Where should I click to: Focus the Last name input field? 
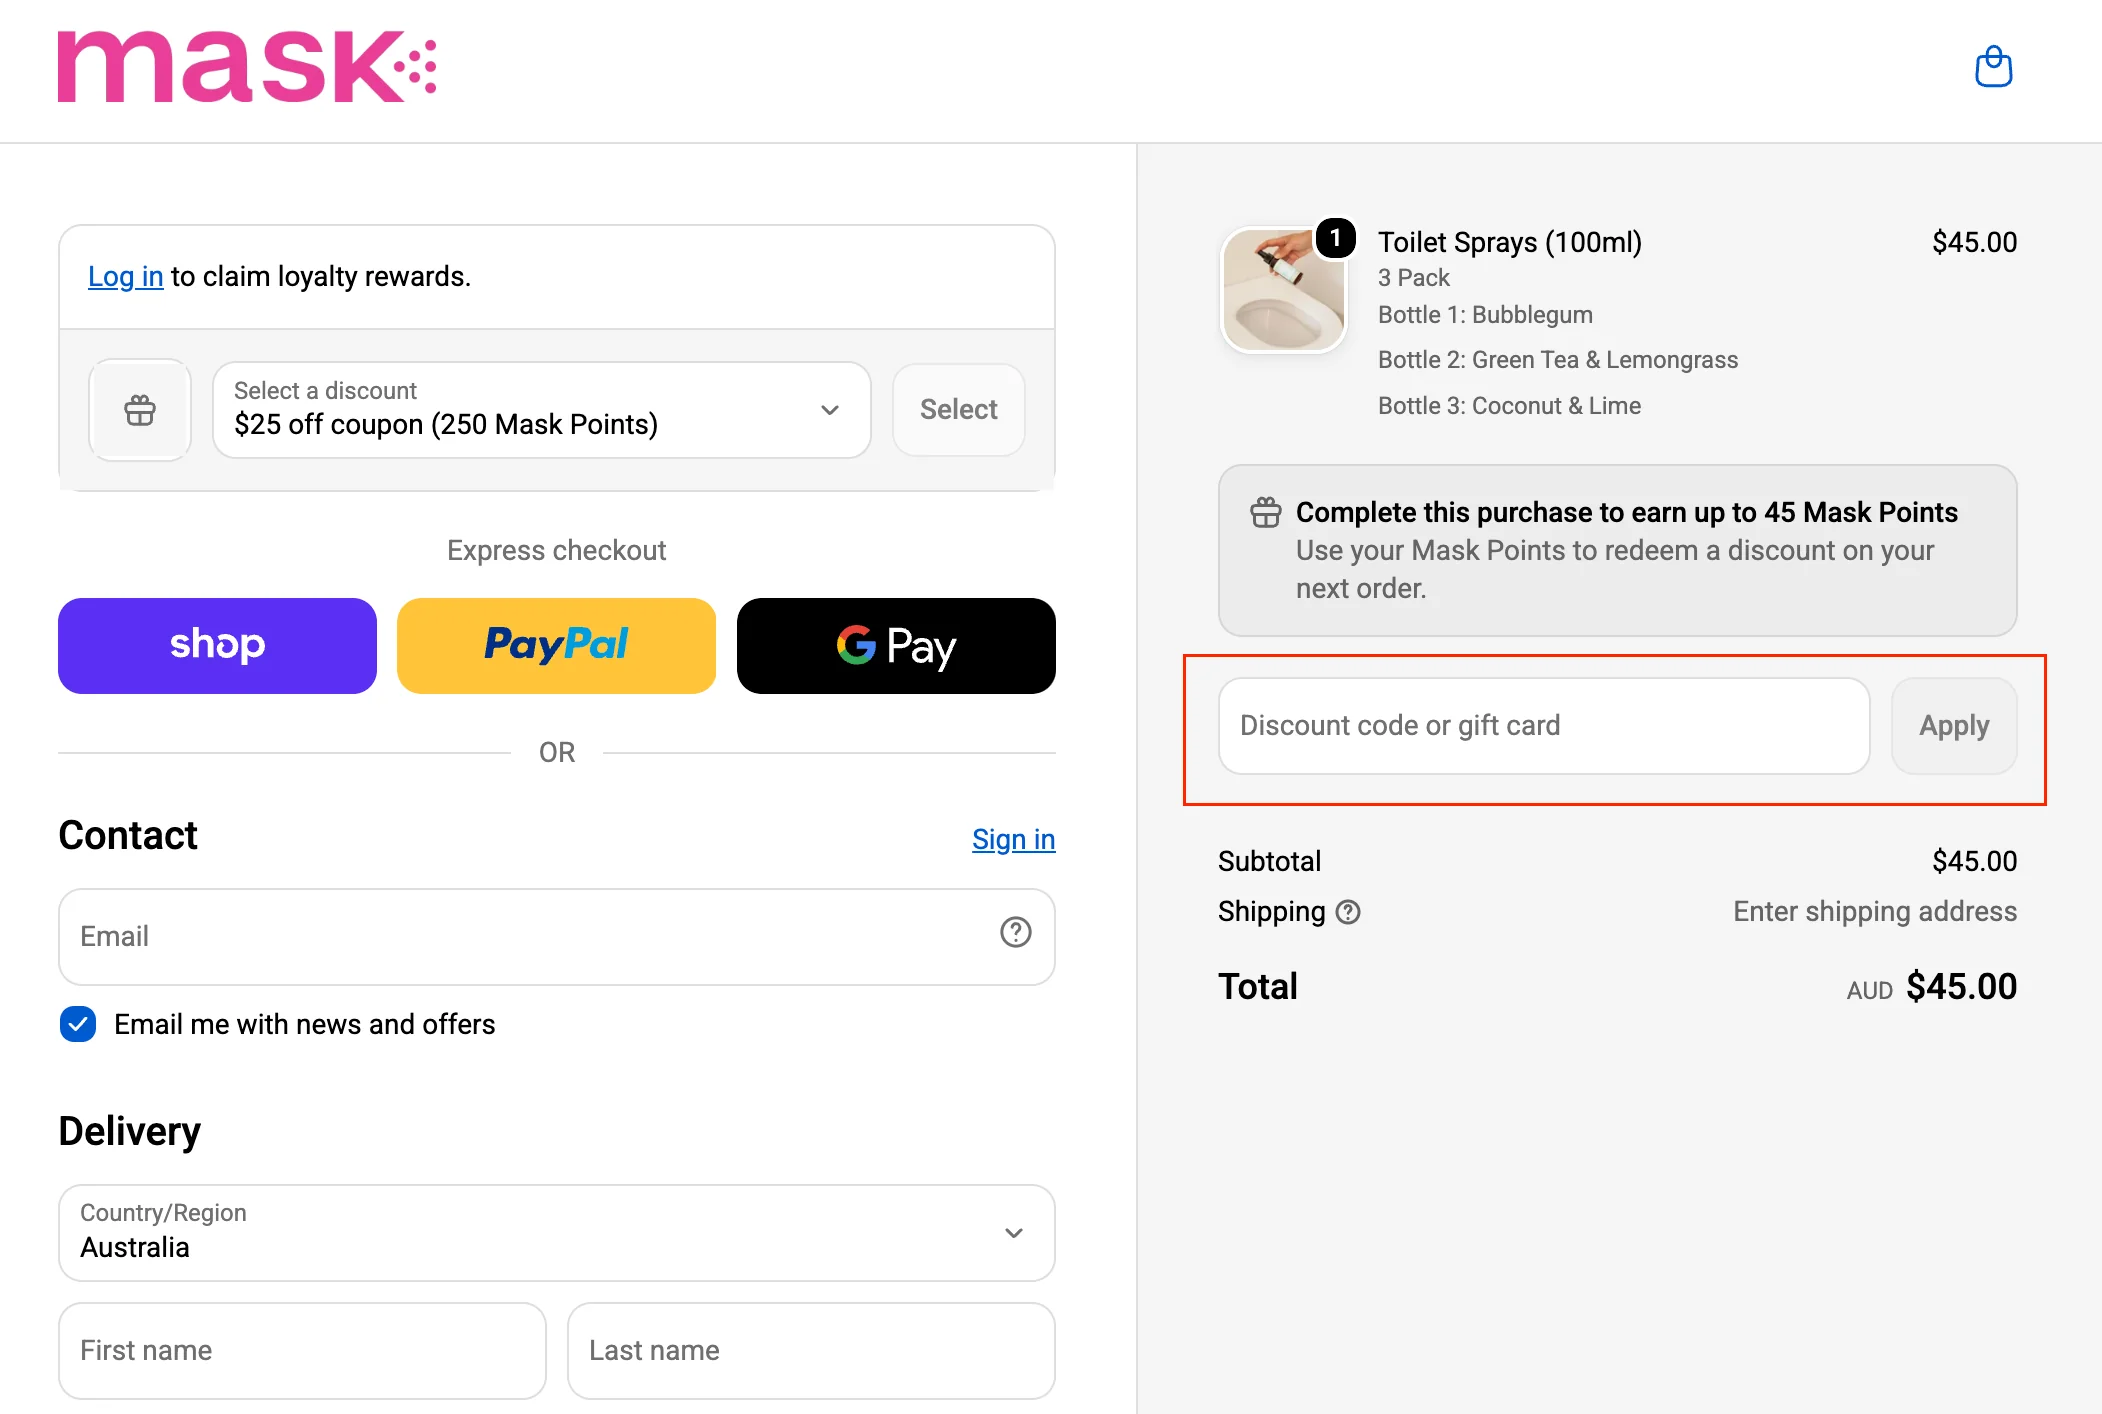811,1351
